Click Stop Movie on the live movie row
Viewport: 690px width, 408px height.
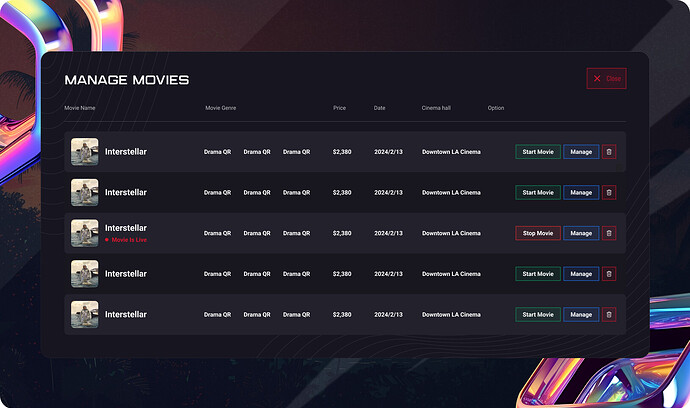(x=538, y=233)
